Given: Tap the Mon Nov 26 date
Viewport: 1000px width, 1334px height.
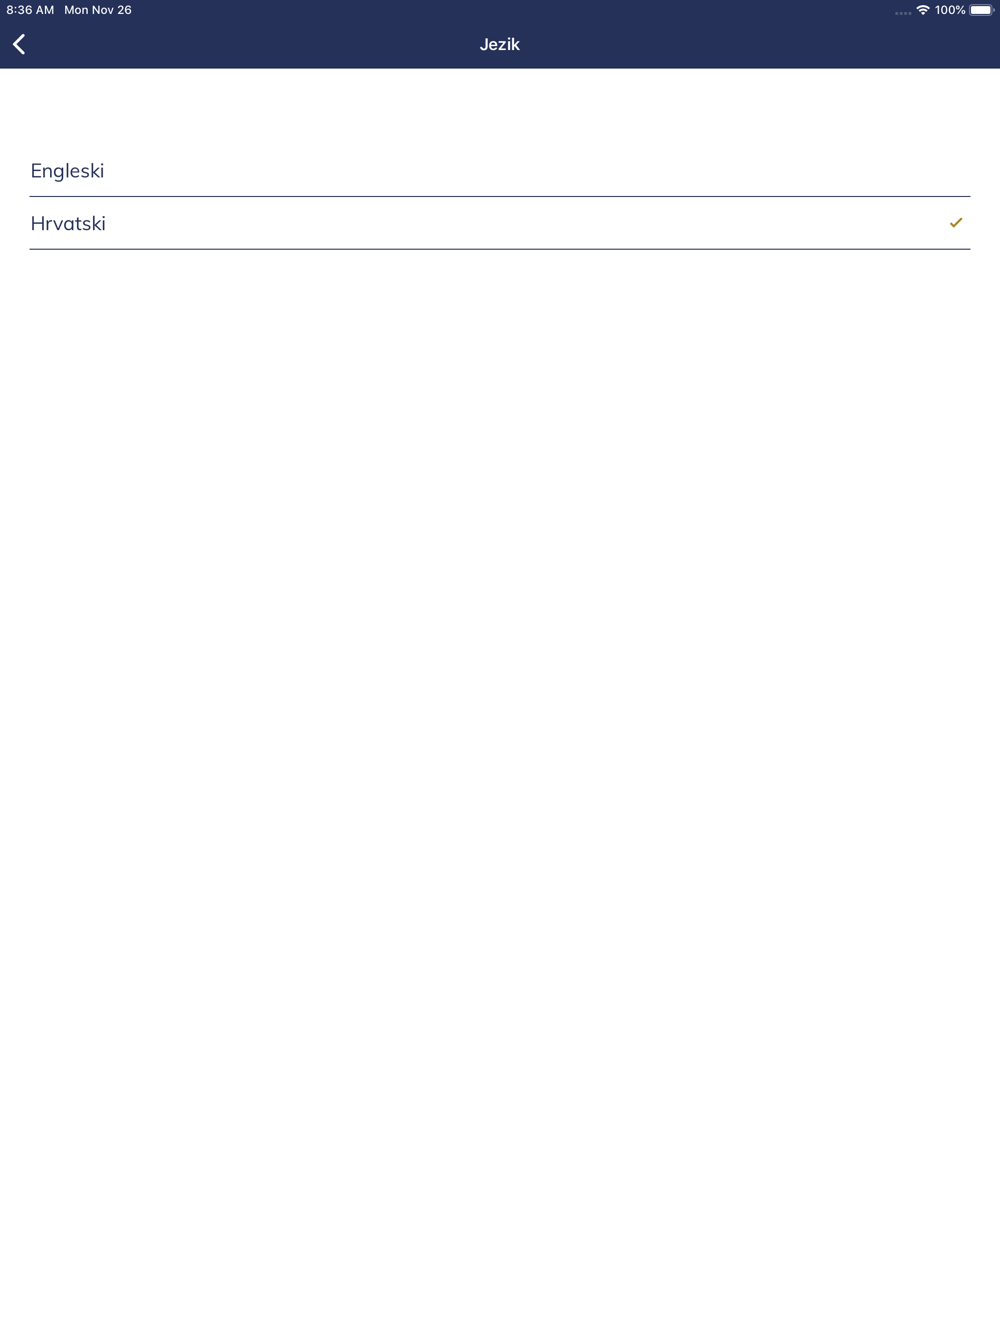Looking at the screenshot, I should 98,10.
